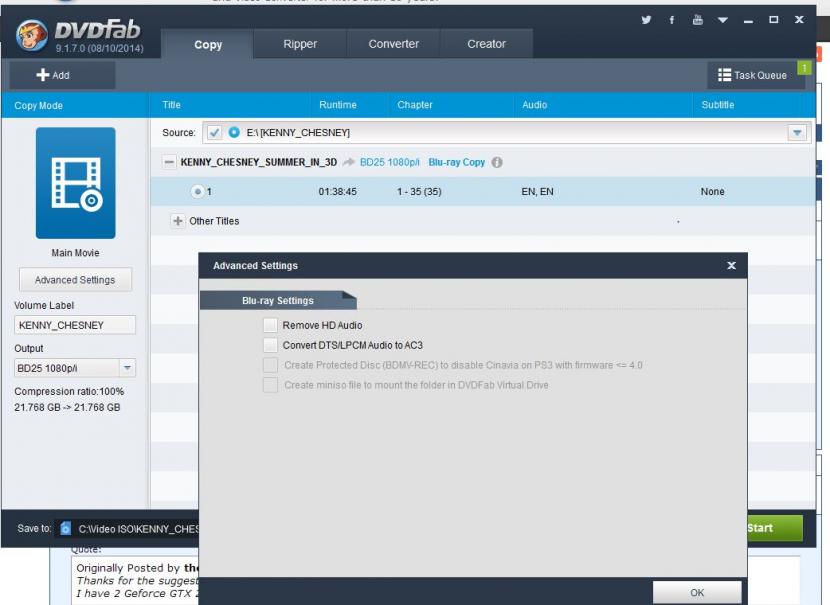This screenshot has width=830, height=605.
Task: Switch to the Copy tab
Action: (x=208, y=44)
